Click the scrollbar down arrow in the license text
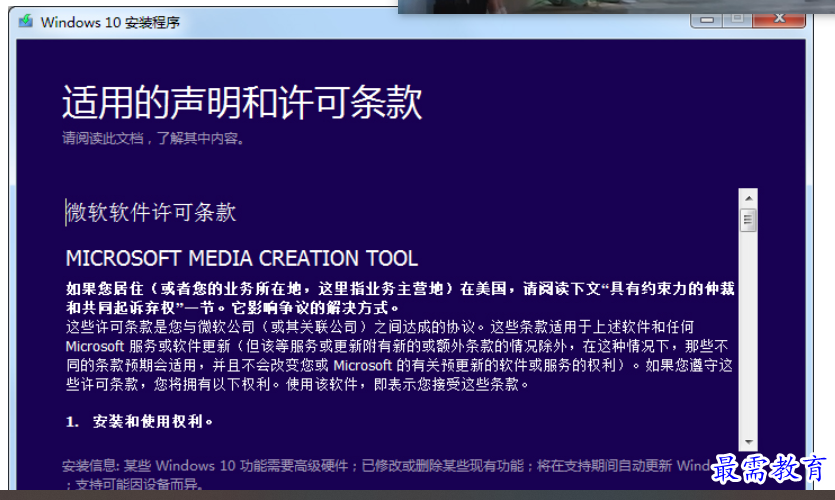 pos(748,441)
